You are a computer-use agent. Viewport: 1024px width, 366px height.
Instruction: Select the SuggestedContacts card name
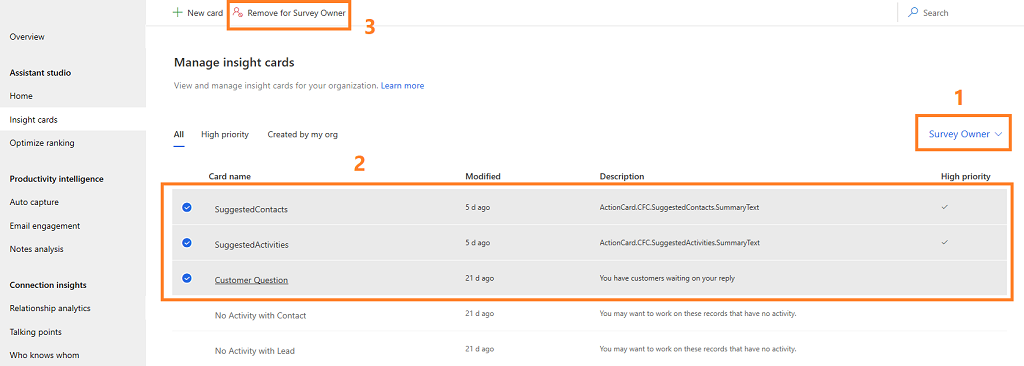[x=251, y=210]
